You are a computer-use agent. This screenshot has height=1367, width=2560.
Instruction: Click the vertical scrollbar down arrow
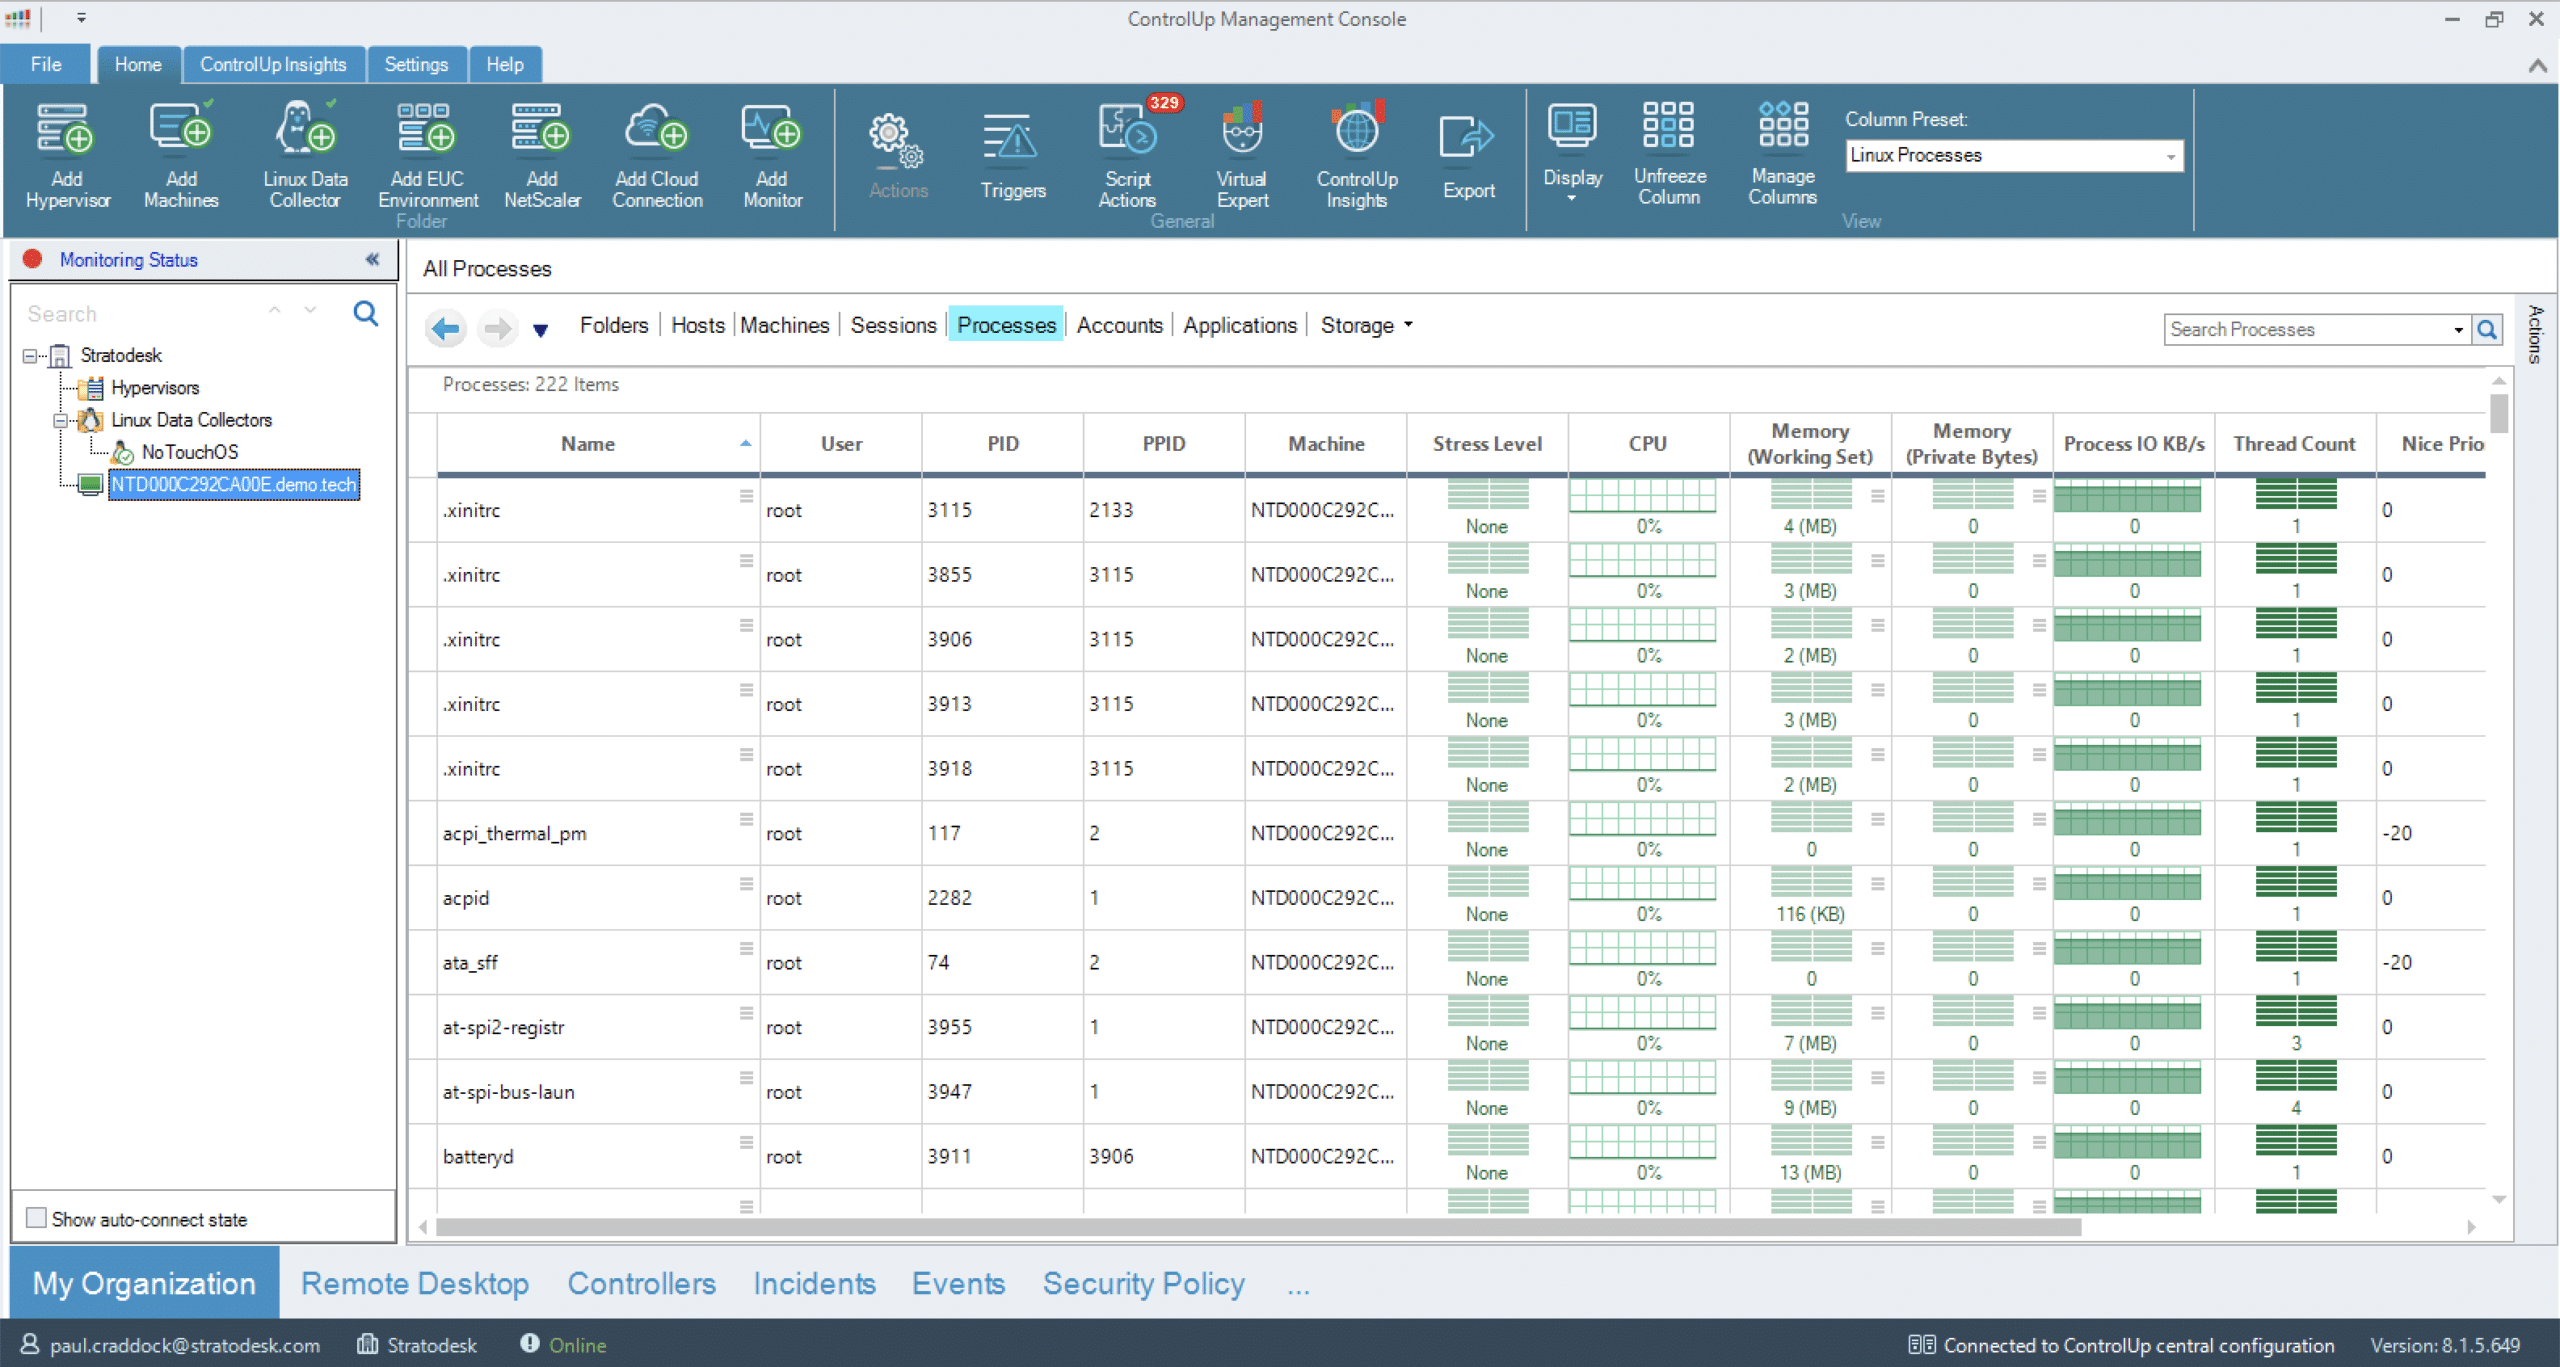[2498, 1199]
